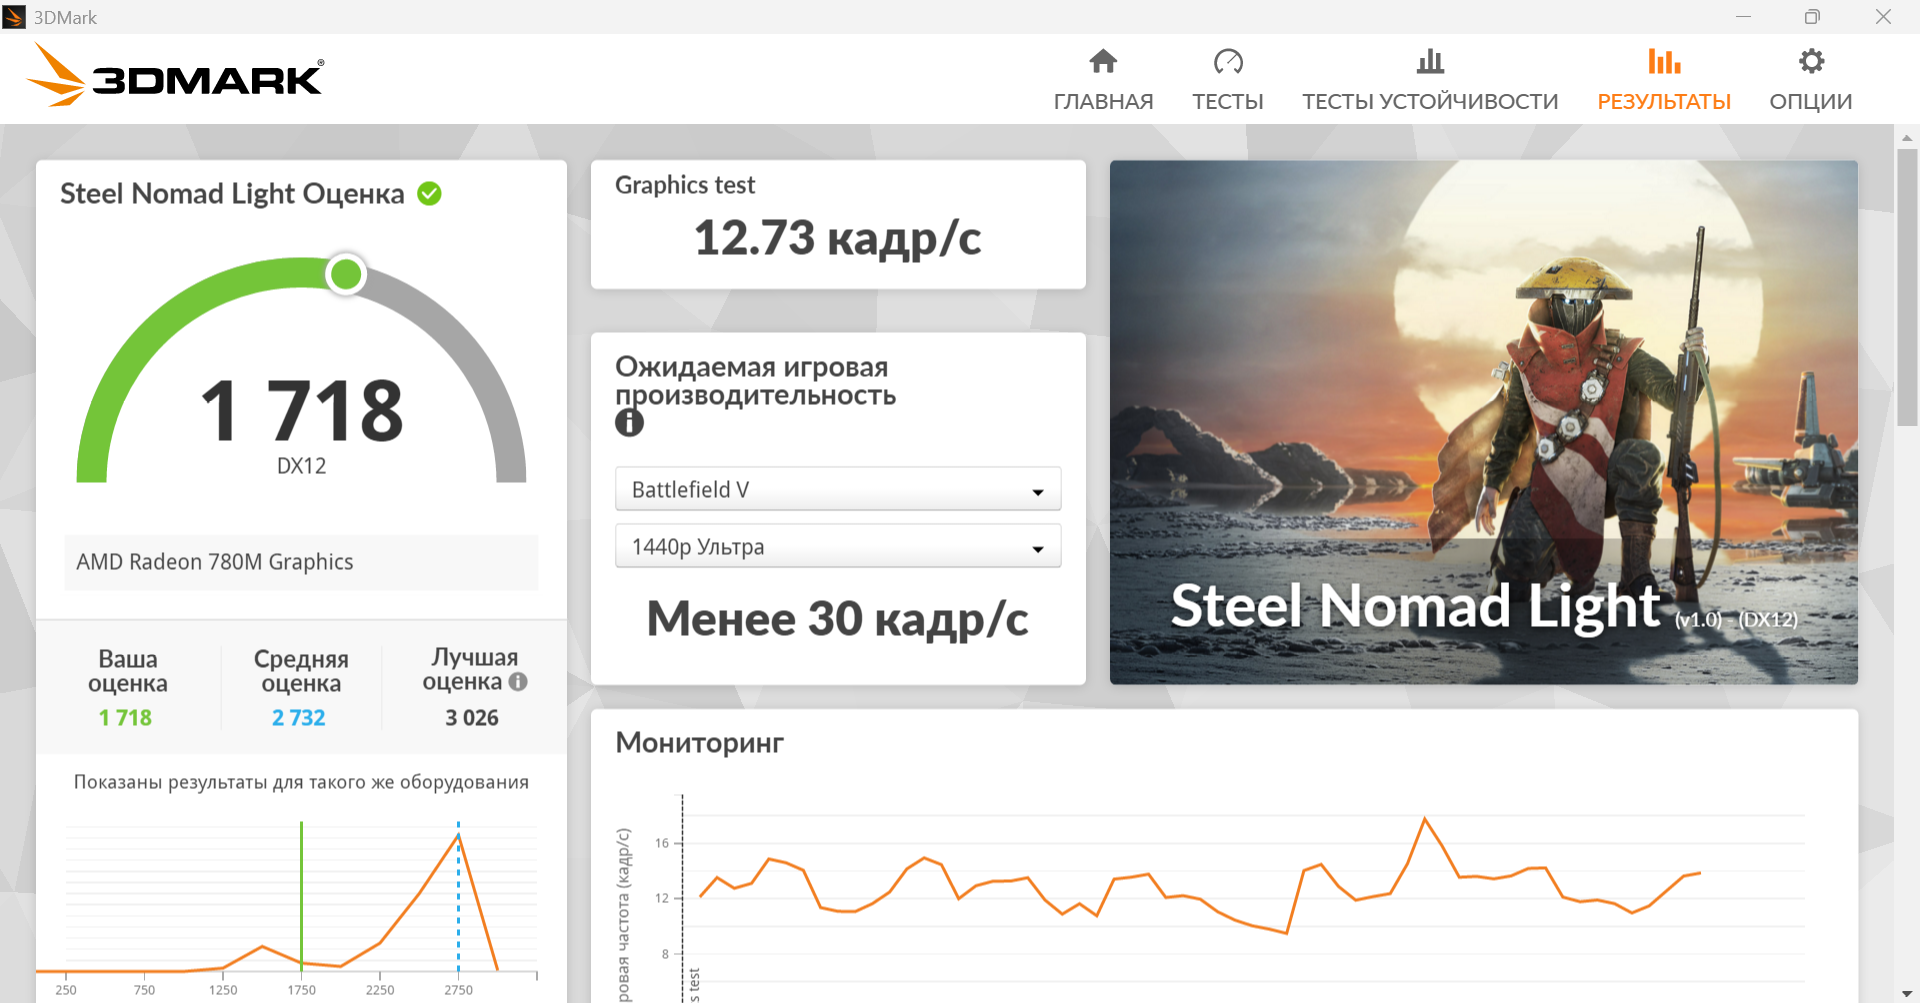Screen dimensions: 1920x1003
Task: Click the 3DMark logo
Action: 175,75
